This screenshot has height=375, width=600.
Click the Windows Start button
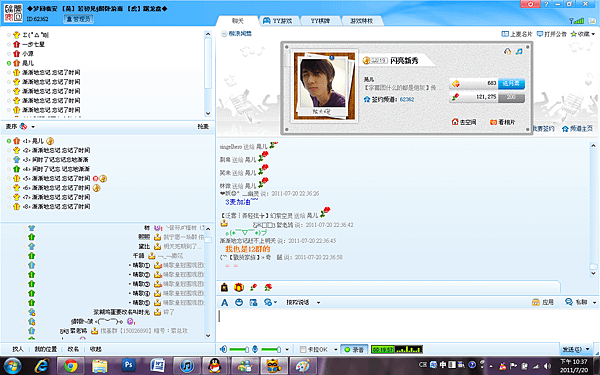point(13,366)
